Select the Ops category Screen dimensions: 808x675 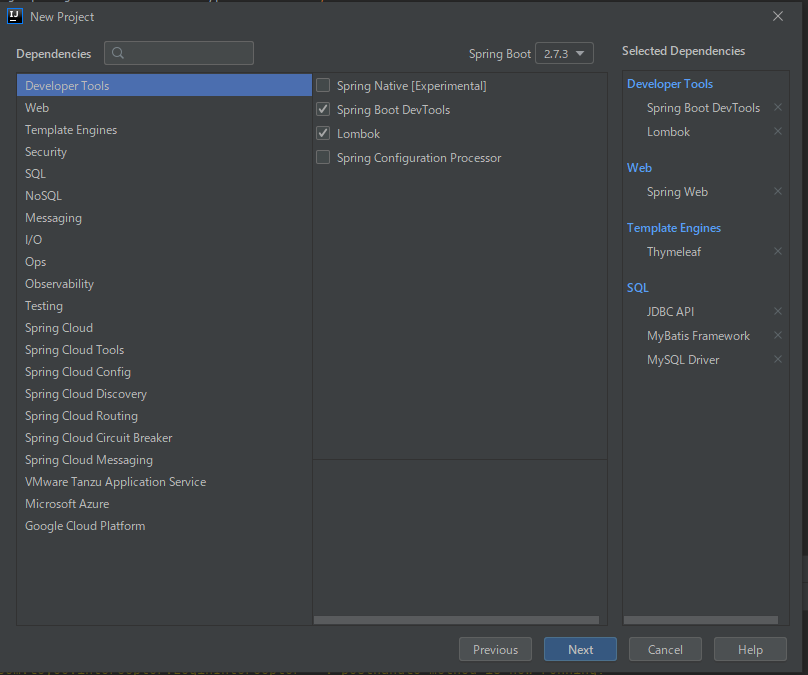164,262
